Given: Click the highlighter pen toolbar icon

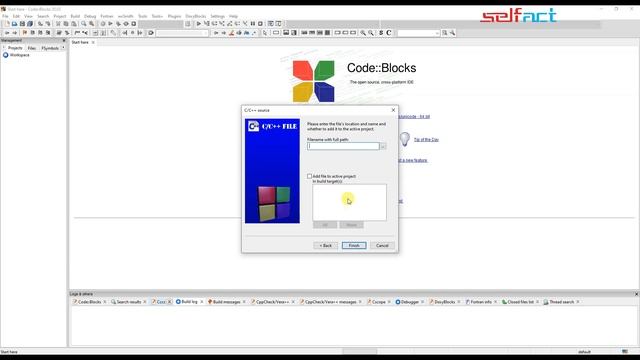Looking at the screenshot, I should [231, 33].
